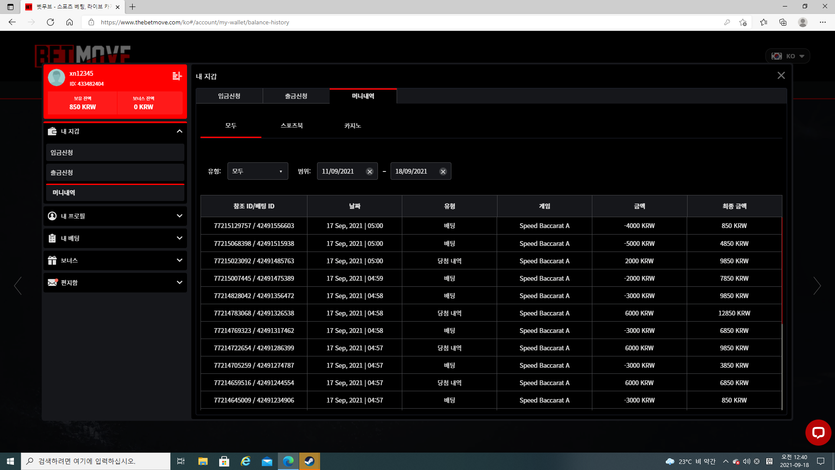This screenshot has width=835, height=470.
Task: Launch Steam from the taskbar
Action: point(309,461)
